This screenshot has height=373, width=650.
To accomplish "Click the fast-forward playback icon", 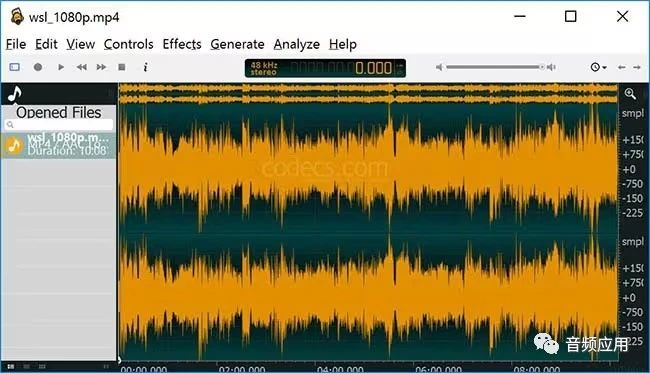I will tap(101, 67).
